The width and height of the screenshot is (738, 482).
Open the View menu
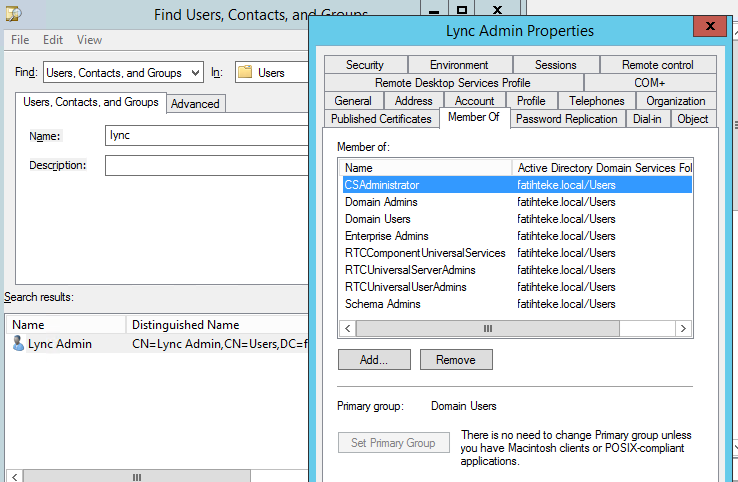click(89, 40)
